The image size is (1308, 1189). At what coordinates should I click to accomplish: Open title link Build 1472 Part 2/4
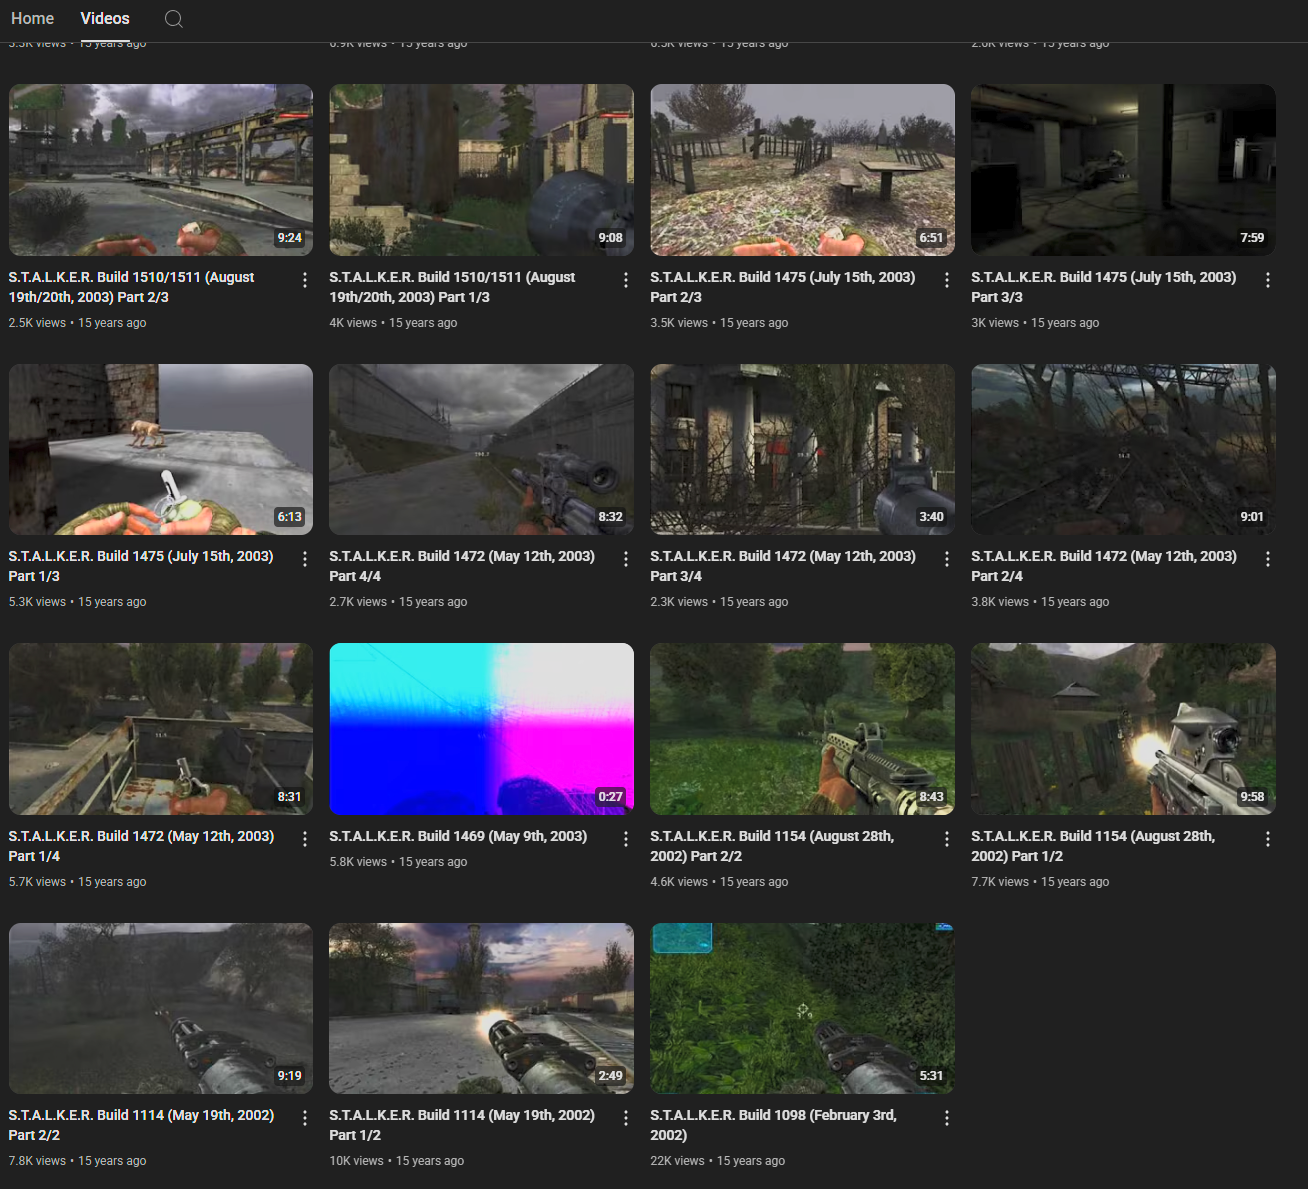click(x=1104, y=566)
